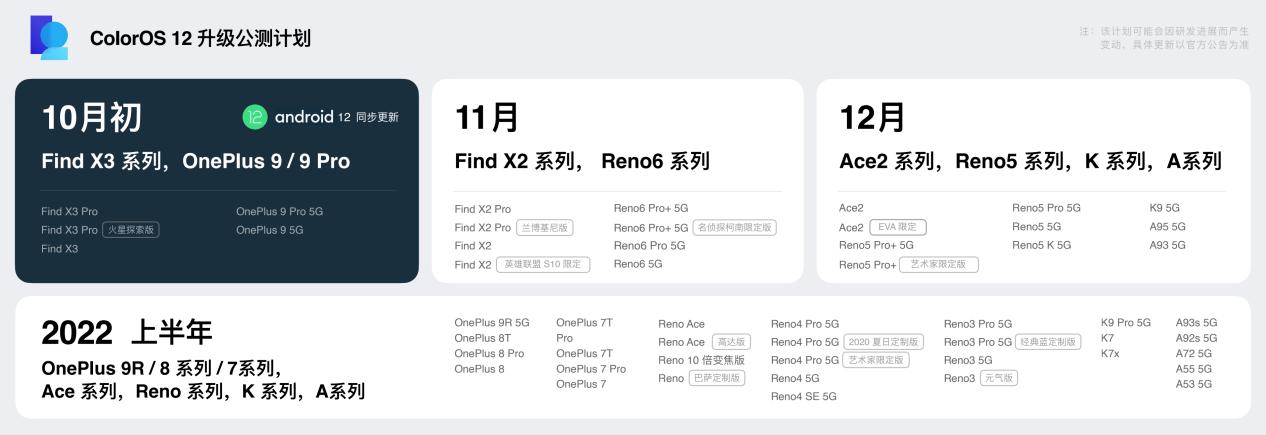Click the ColorOS 12 升级公测计划 title
This screenshot has height=435, width=1266.
200,38
